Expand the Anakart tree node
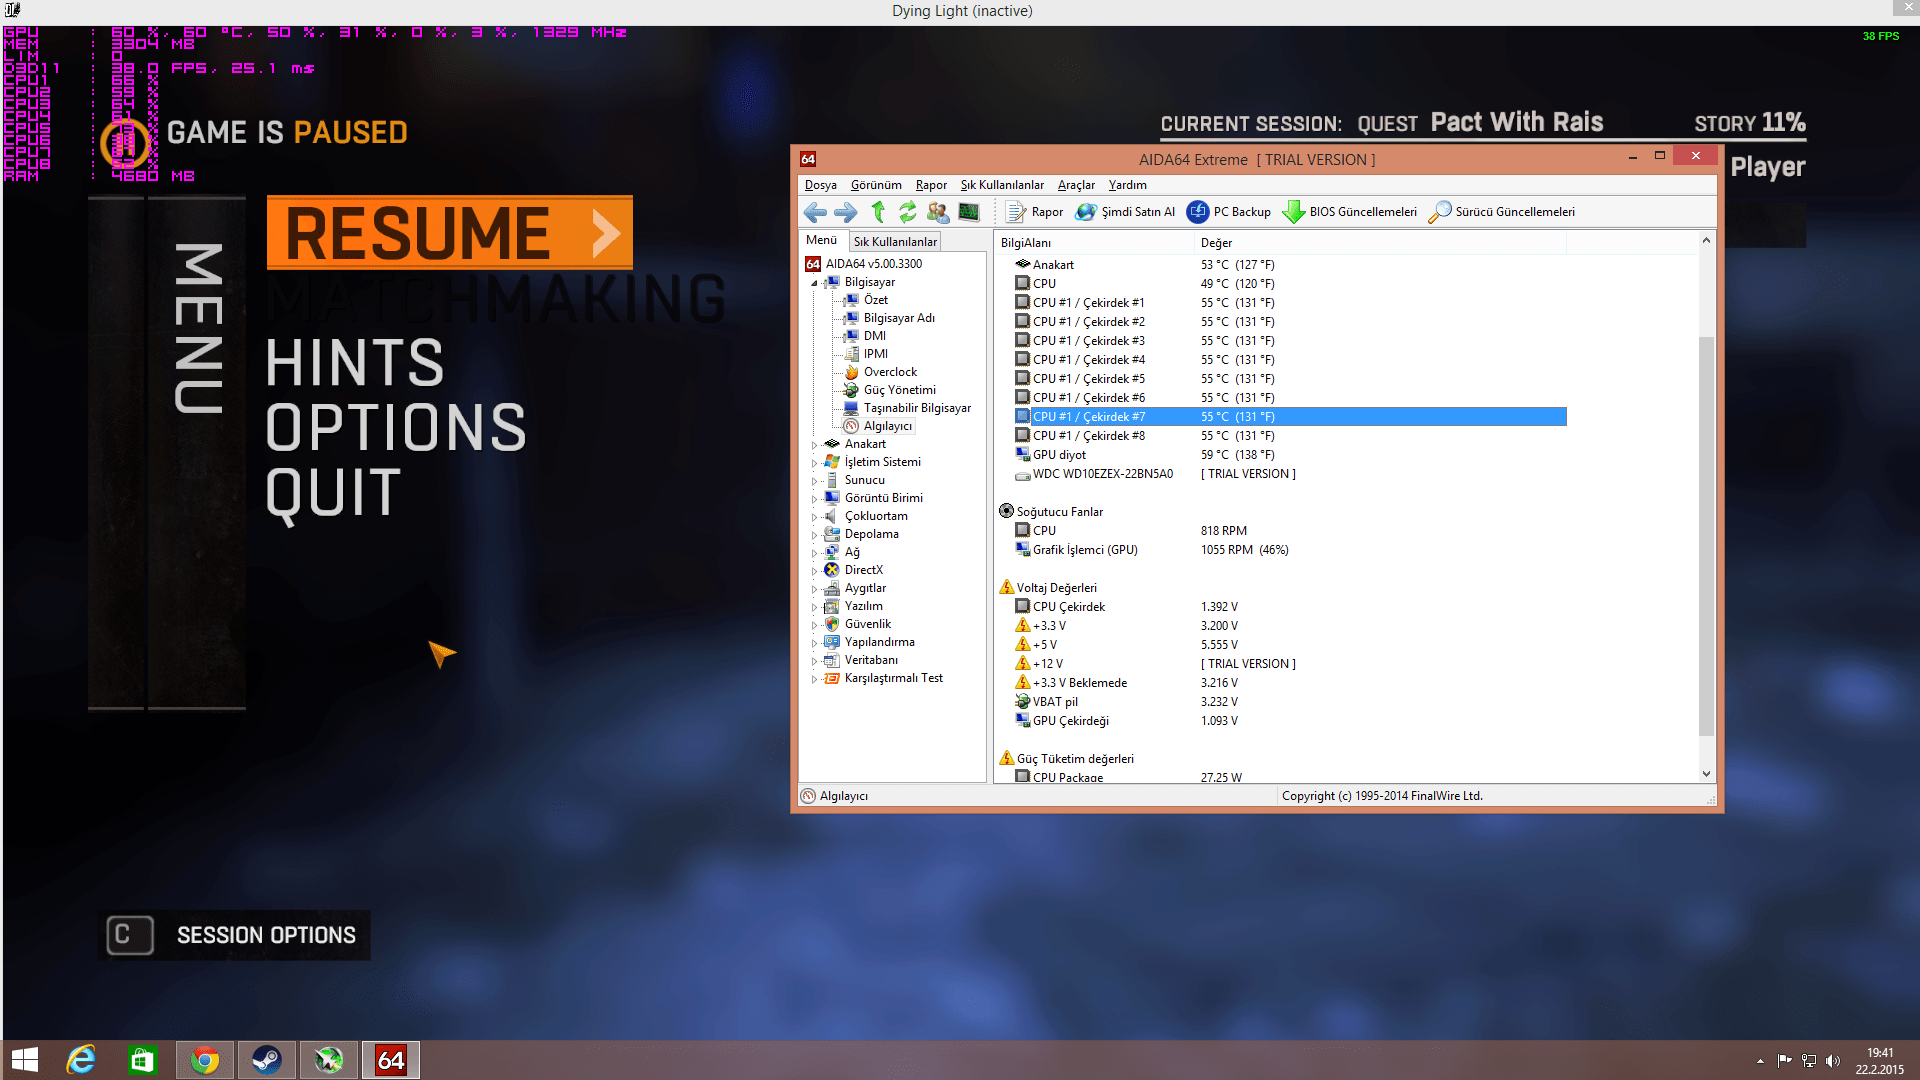This screenshot has width=1920, height=1080. [x=814, y=445]
